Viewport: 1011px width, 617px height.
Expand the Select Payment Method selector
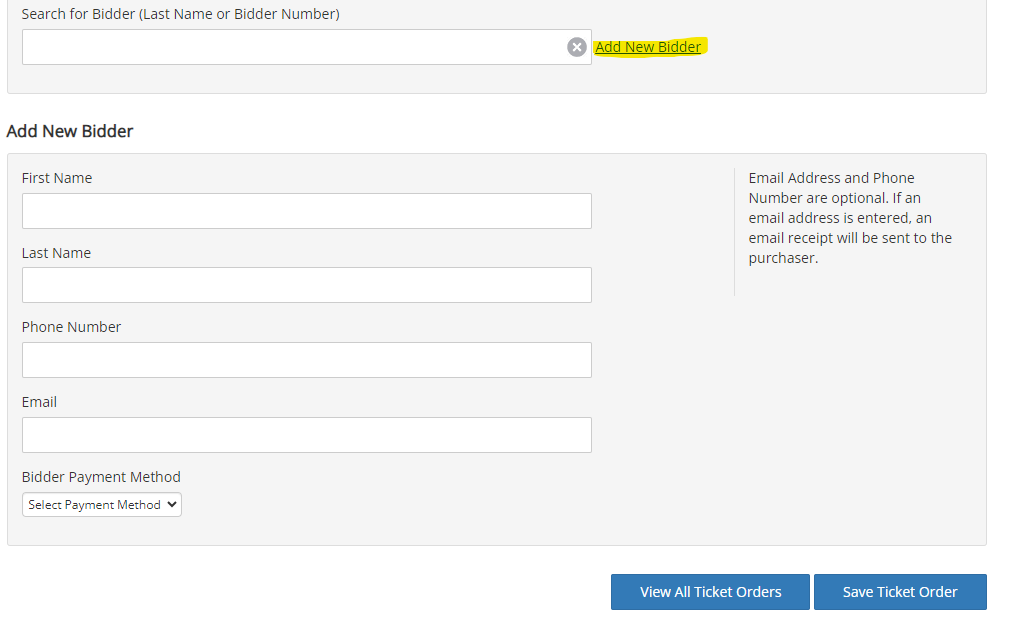coord(101,505)
